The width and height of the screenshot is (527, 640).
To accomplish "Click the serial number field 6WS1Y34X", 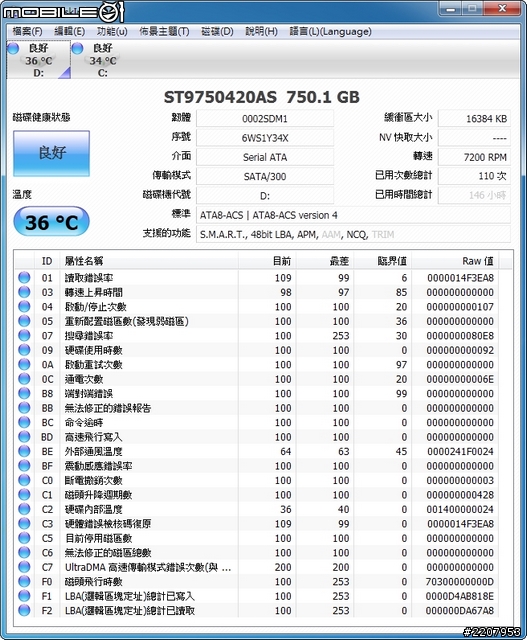I will tap(265, 138).
